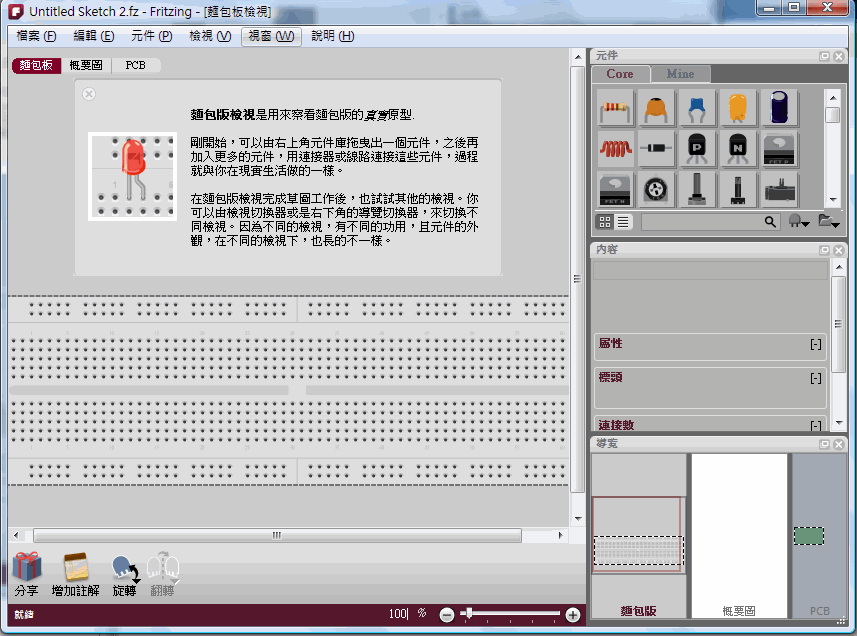The image size is (857, 636).
Task: Click inspector scrollbar up arrow
Action: click(839, 267)
